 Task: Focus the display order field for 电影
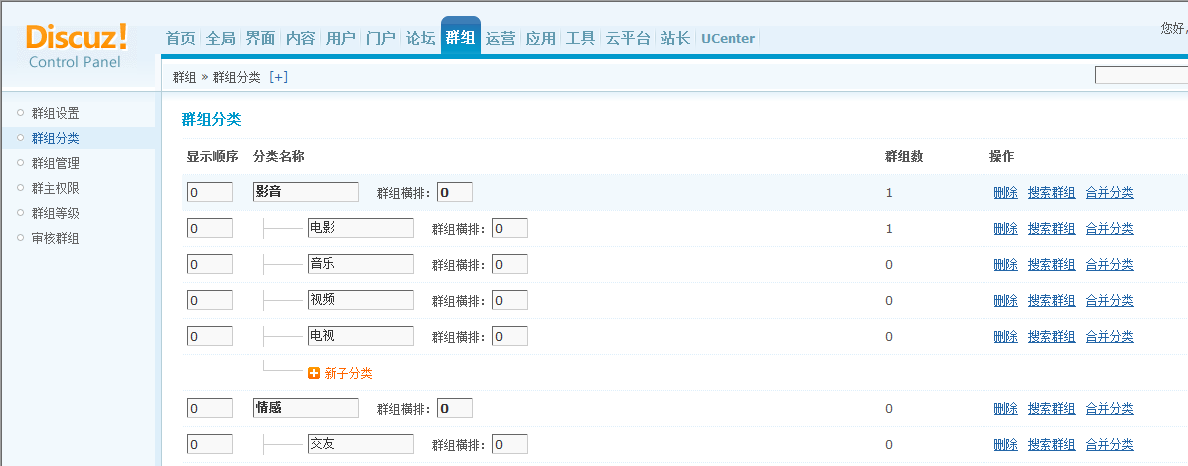click(209, 228)
